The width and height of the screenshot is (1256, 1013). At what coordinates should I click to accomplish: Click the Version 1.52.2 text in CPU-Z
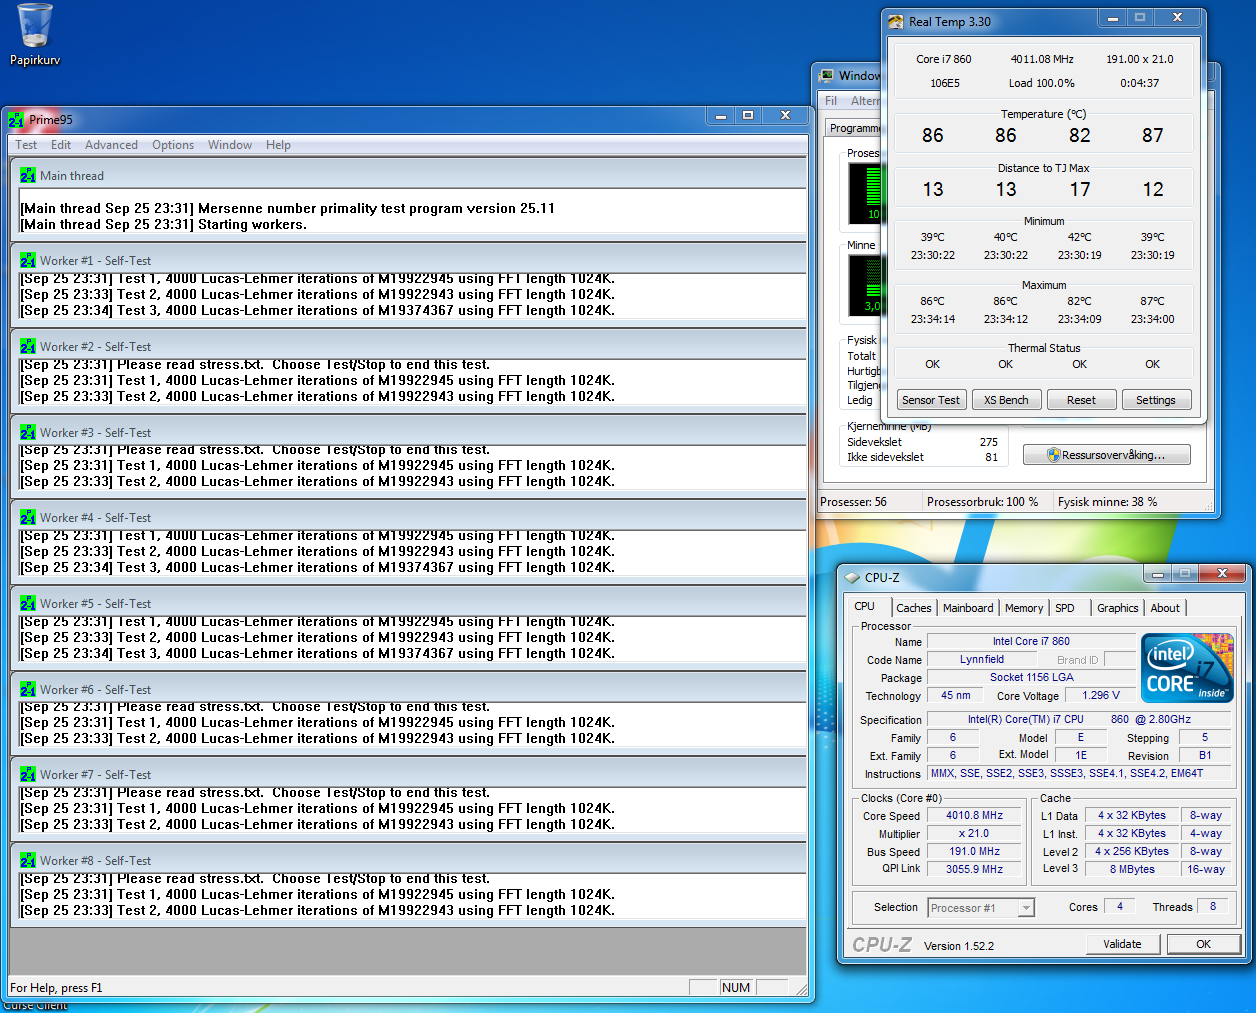point(959,946)
